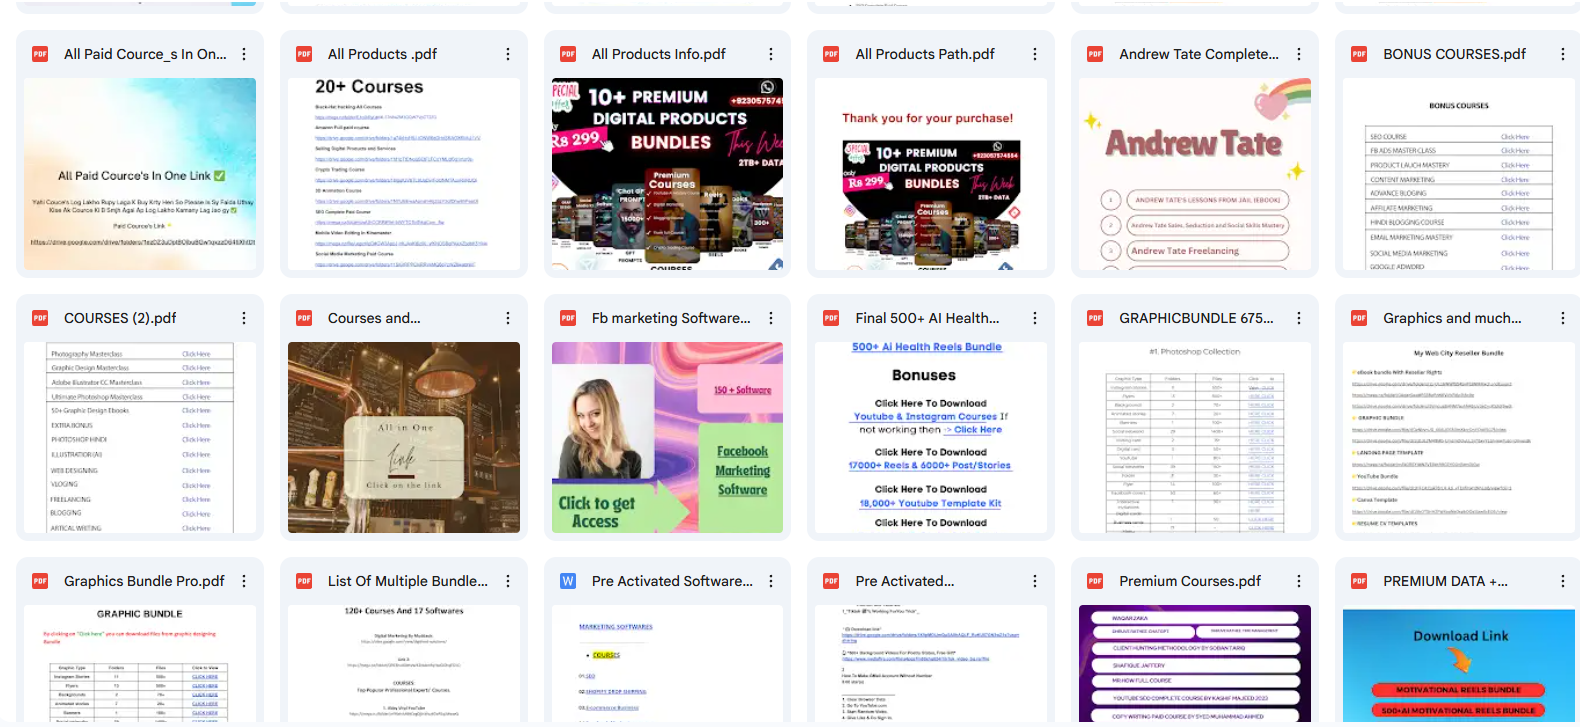Click the PDF icon of All Products .pdf
Image resolution: width=1580 pixels, height=727 pixels.
tap(304, 54)
